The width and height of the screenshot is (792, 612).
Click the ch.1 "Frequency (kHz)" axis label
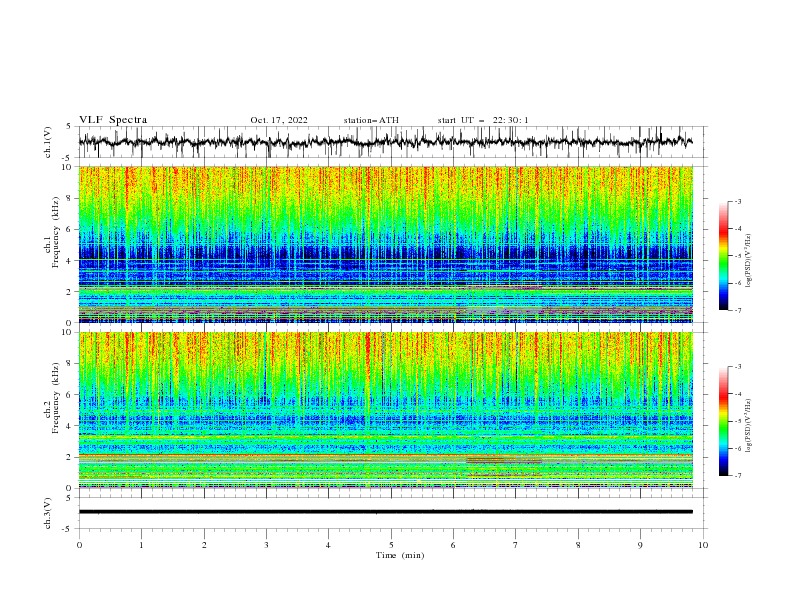tap(56, 230)
